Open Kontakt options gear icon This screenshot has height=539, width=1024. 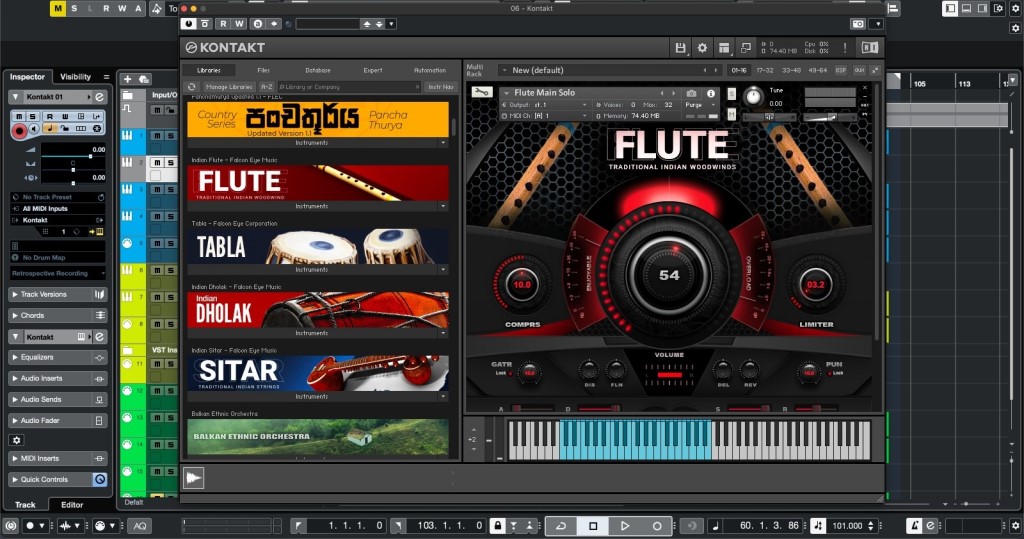click(702, 48)
